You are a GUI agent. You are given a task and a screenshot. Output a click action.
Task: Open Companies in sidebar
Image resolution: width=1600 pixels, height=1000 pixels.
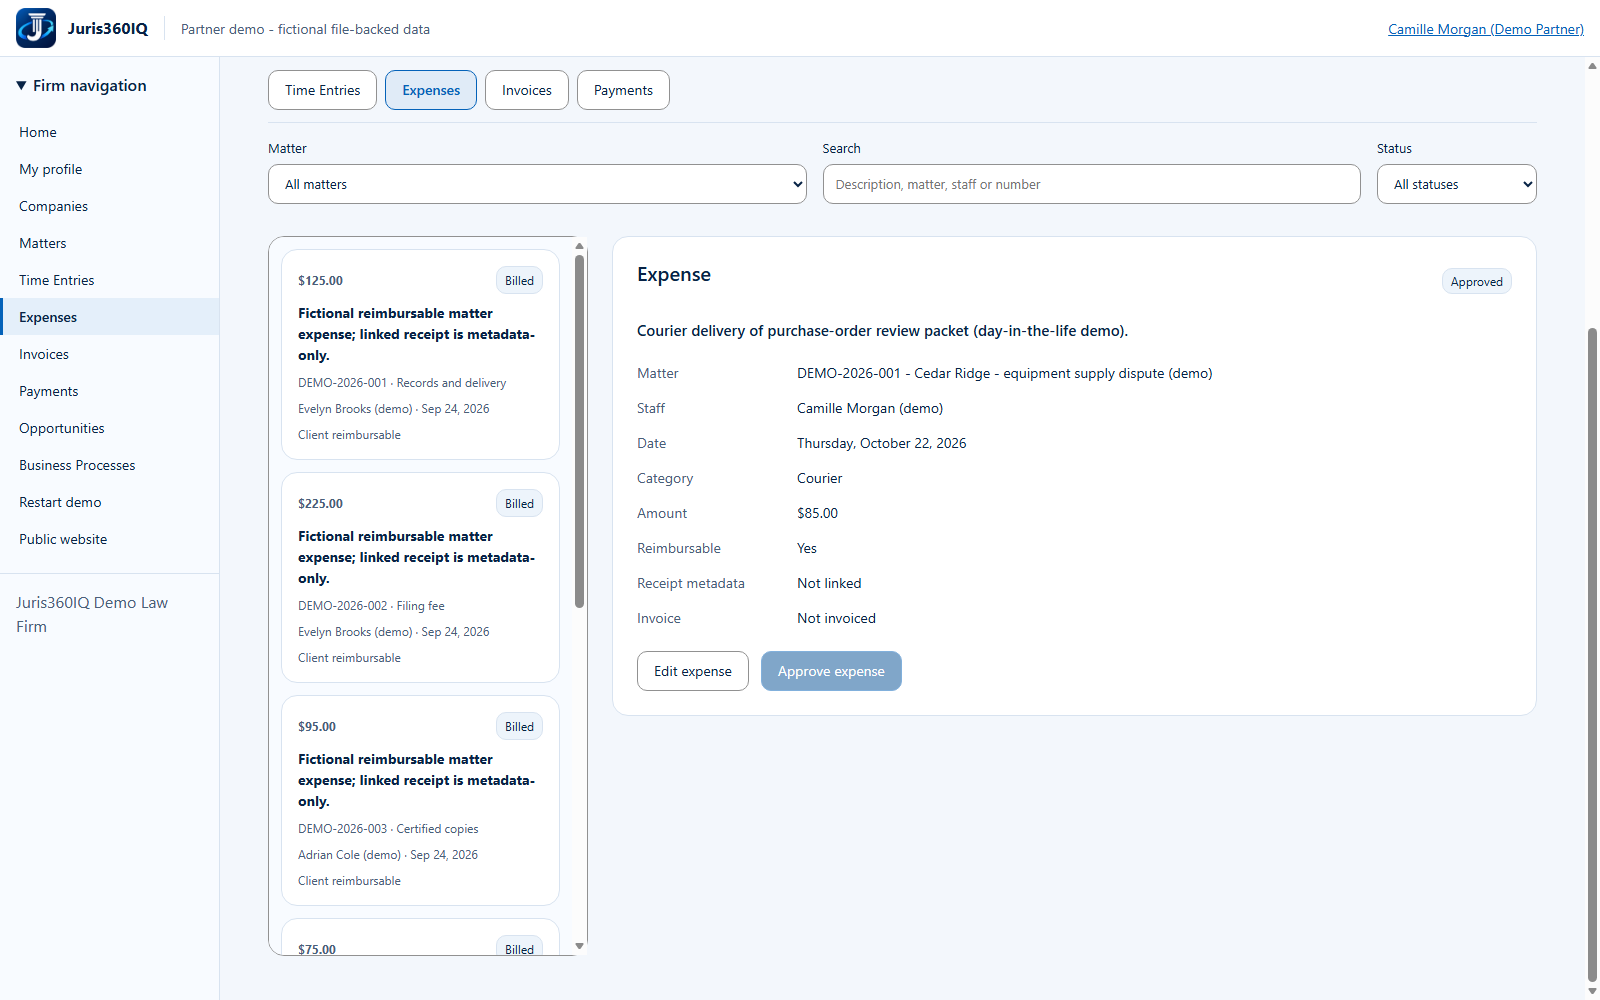[110, 206]
